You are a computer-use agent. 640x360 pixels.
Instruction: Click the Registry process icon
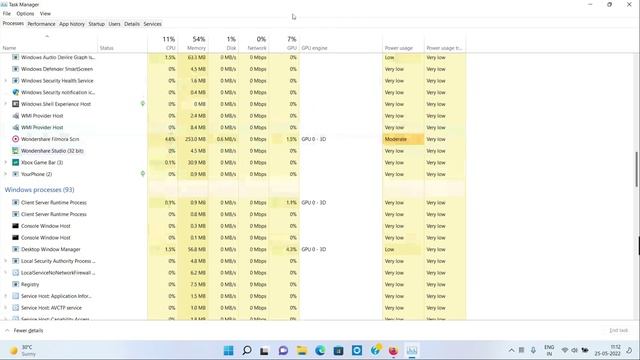coord(16,284)
